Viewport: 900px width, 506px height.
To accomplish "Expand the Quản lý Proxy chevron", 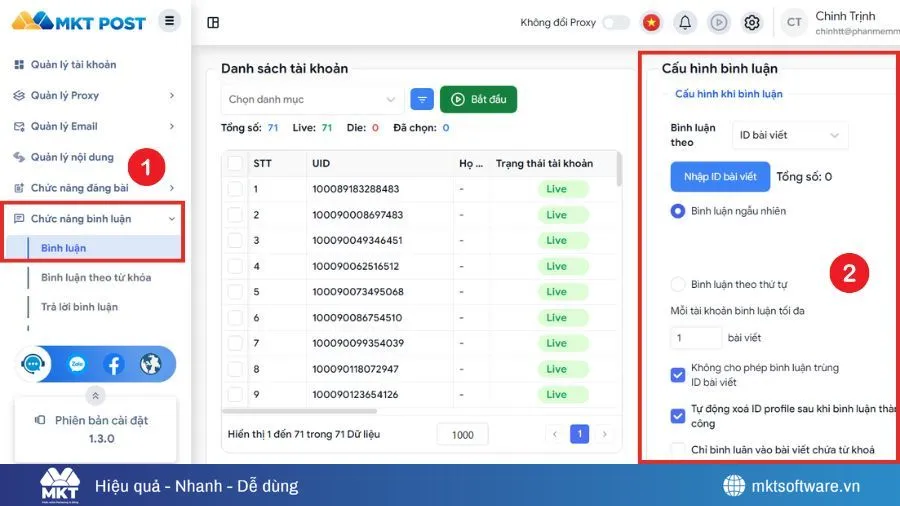I will pyautogui.click(x=172, y=95).
